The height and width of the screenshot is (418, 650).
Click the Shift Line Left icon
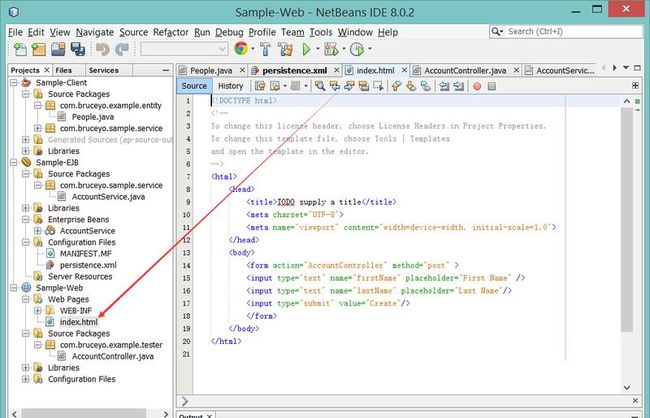tap(444, 86)
